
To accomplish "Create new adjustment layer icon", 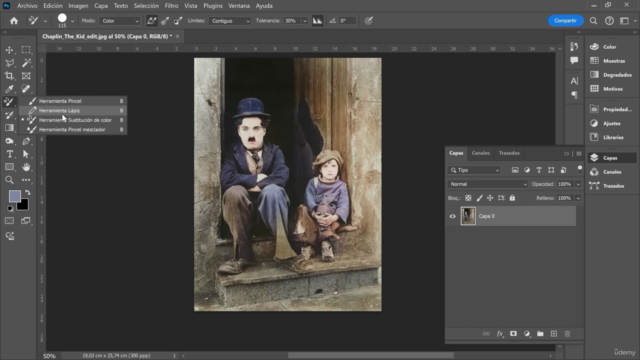I will 527,334.
